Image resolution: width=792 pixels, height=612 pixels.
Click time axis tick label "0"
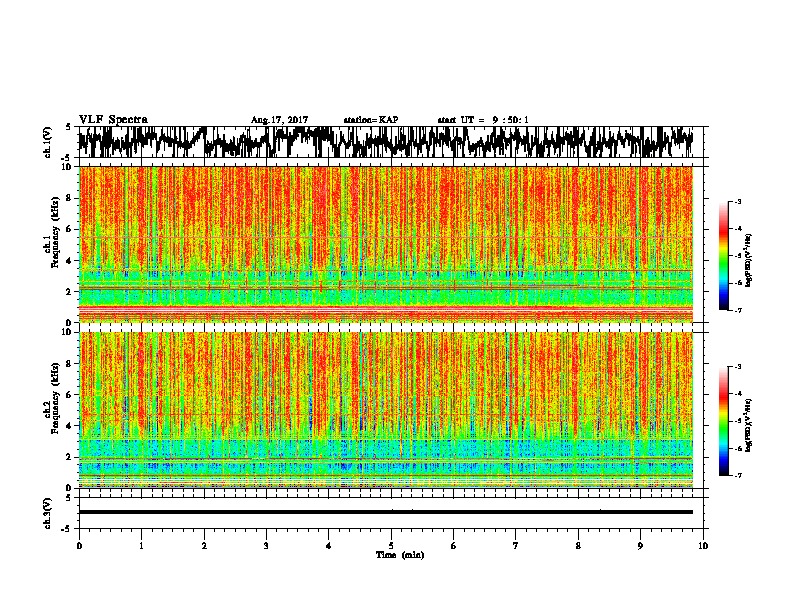click(x=79, y=546)
